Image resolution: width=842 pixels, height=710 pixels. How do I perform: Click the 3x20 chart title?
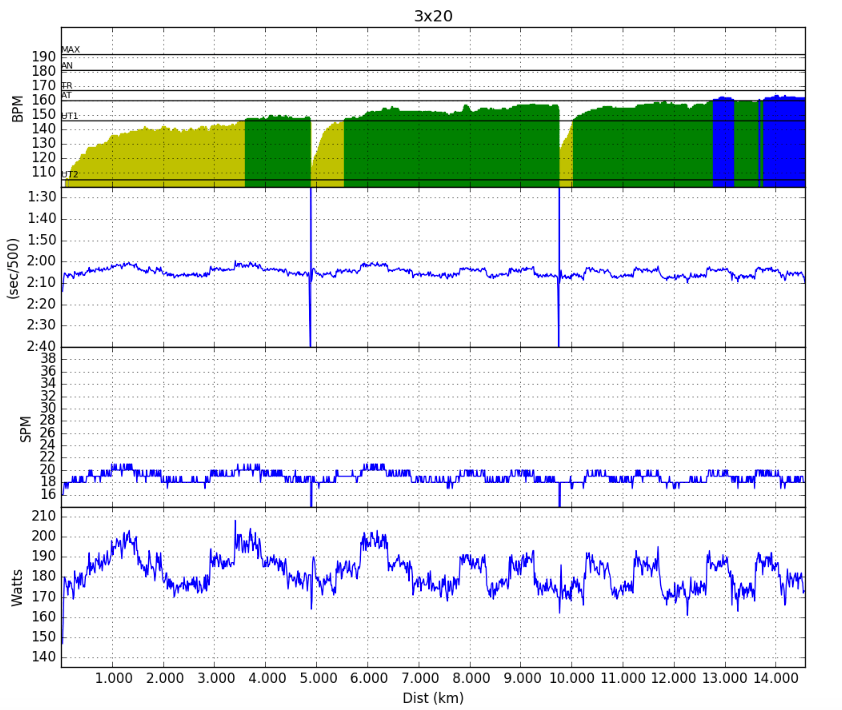(433, 16)
